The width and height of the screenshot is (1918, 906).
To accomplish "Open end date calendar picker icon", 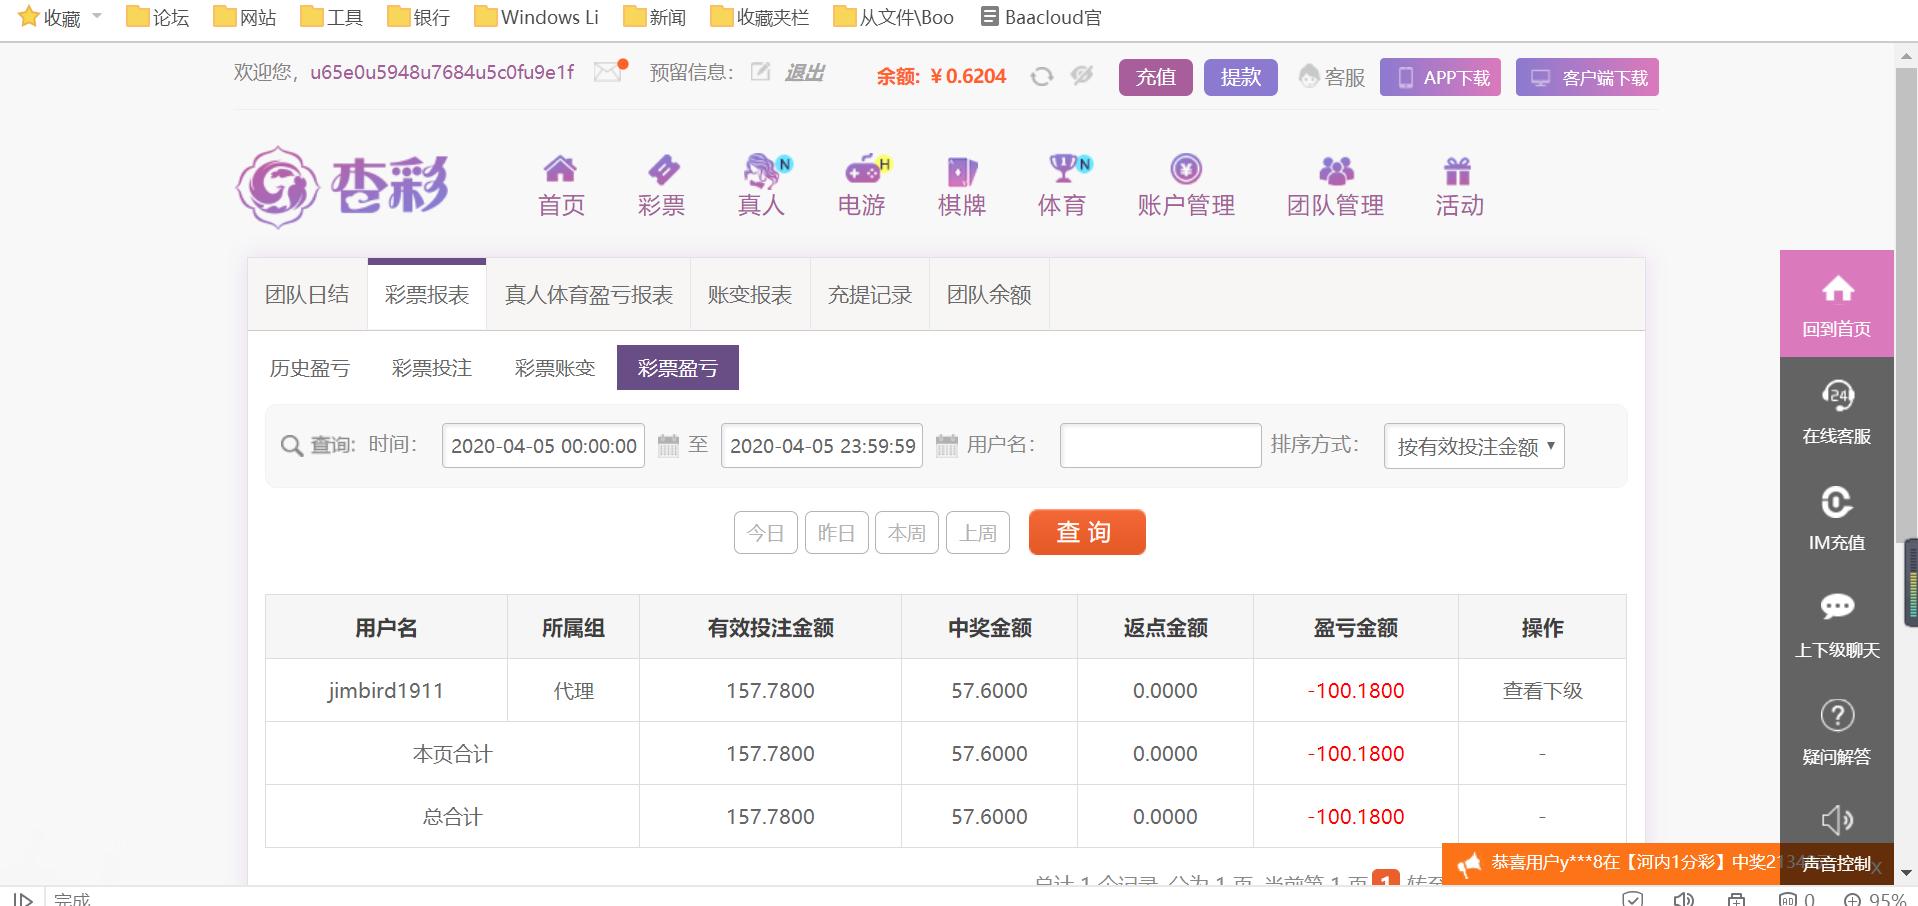I will coord(946,446).
